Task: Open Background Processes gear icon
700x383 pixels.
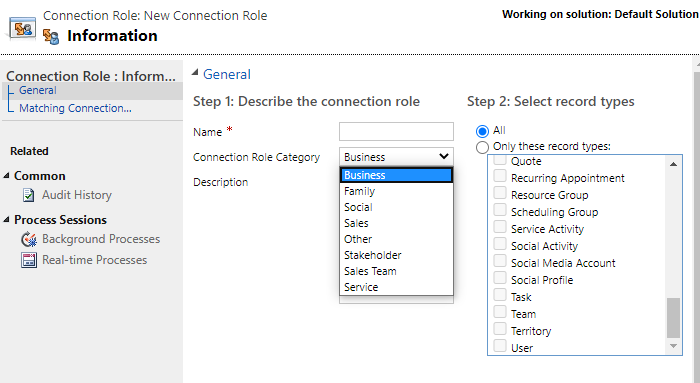Action: pos(29,239)
